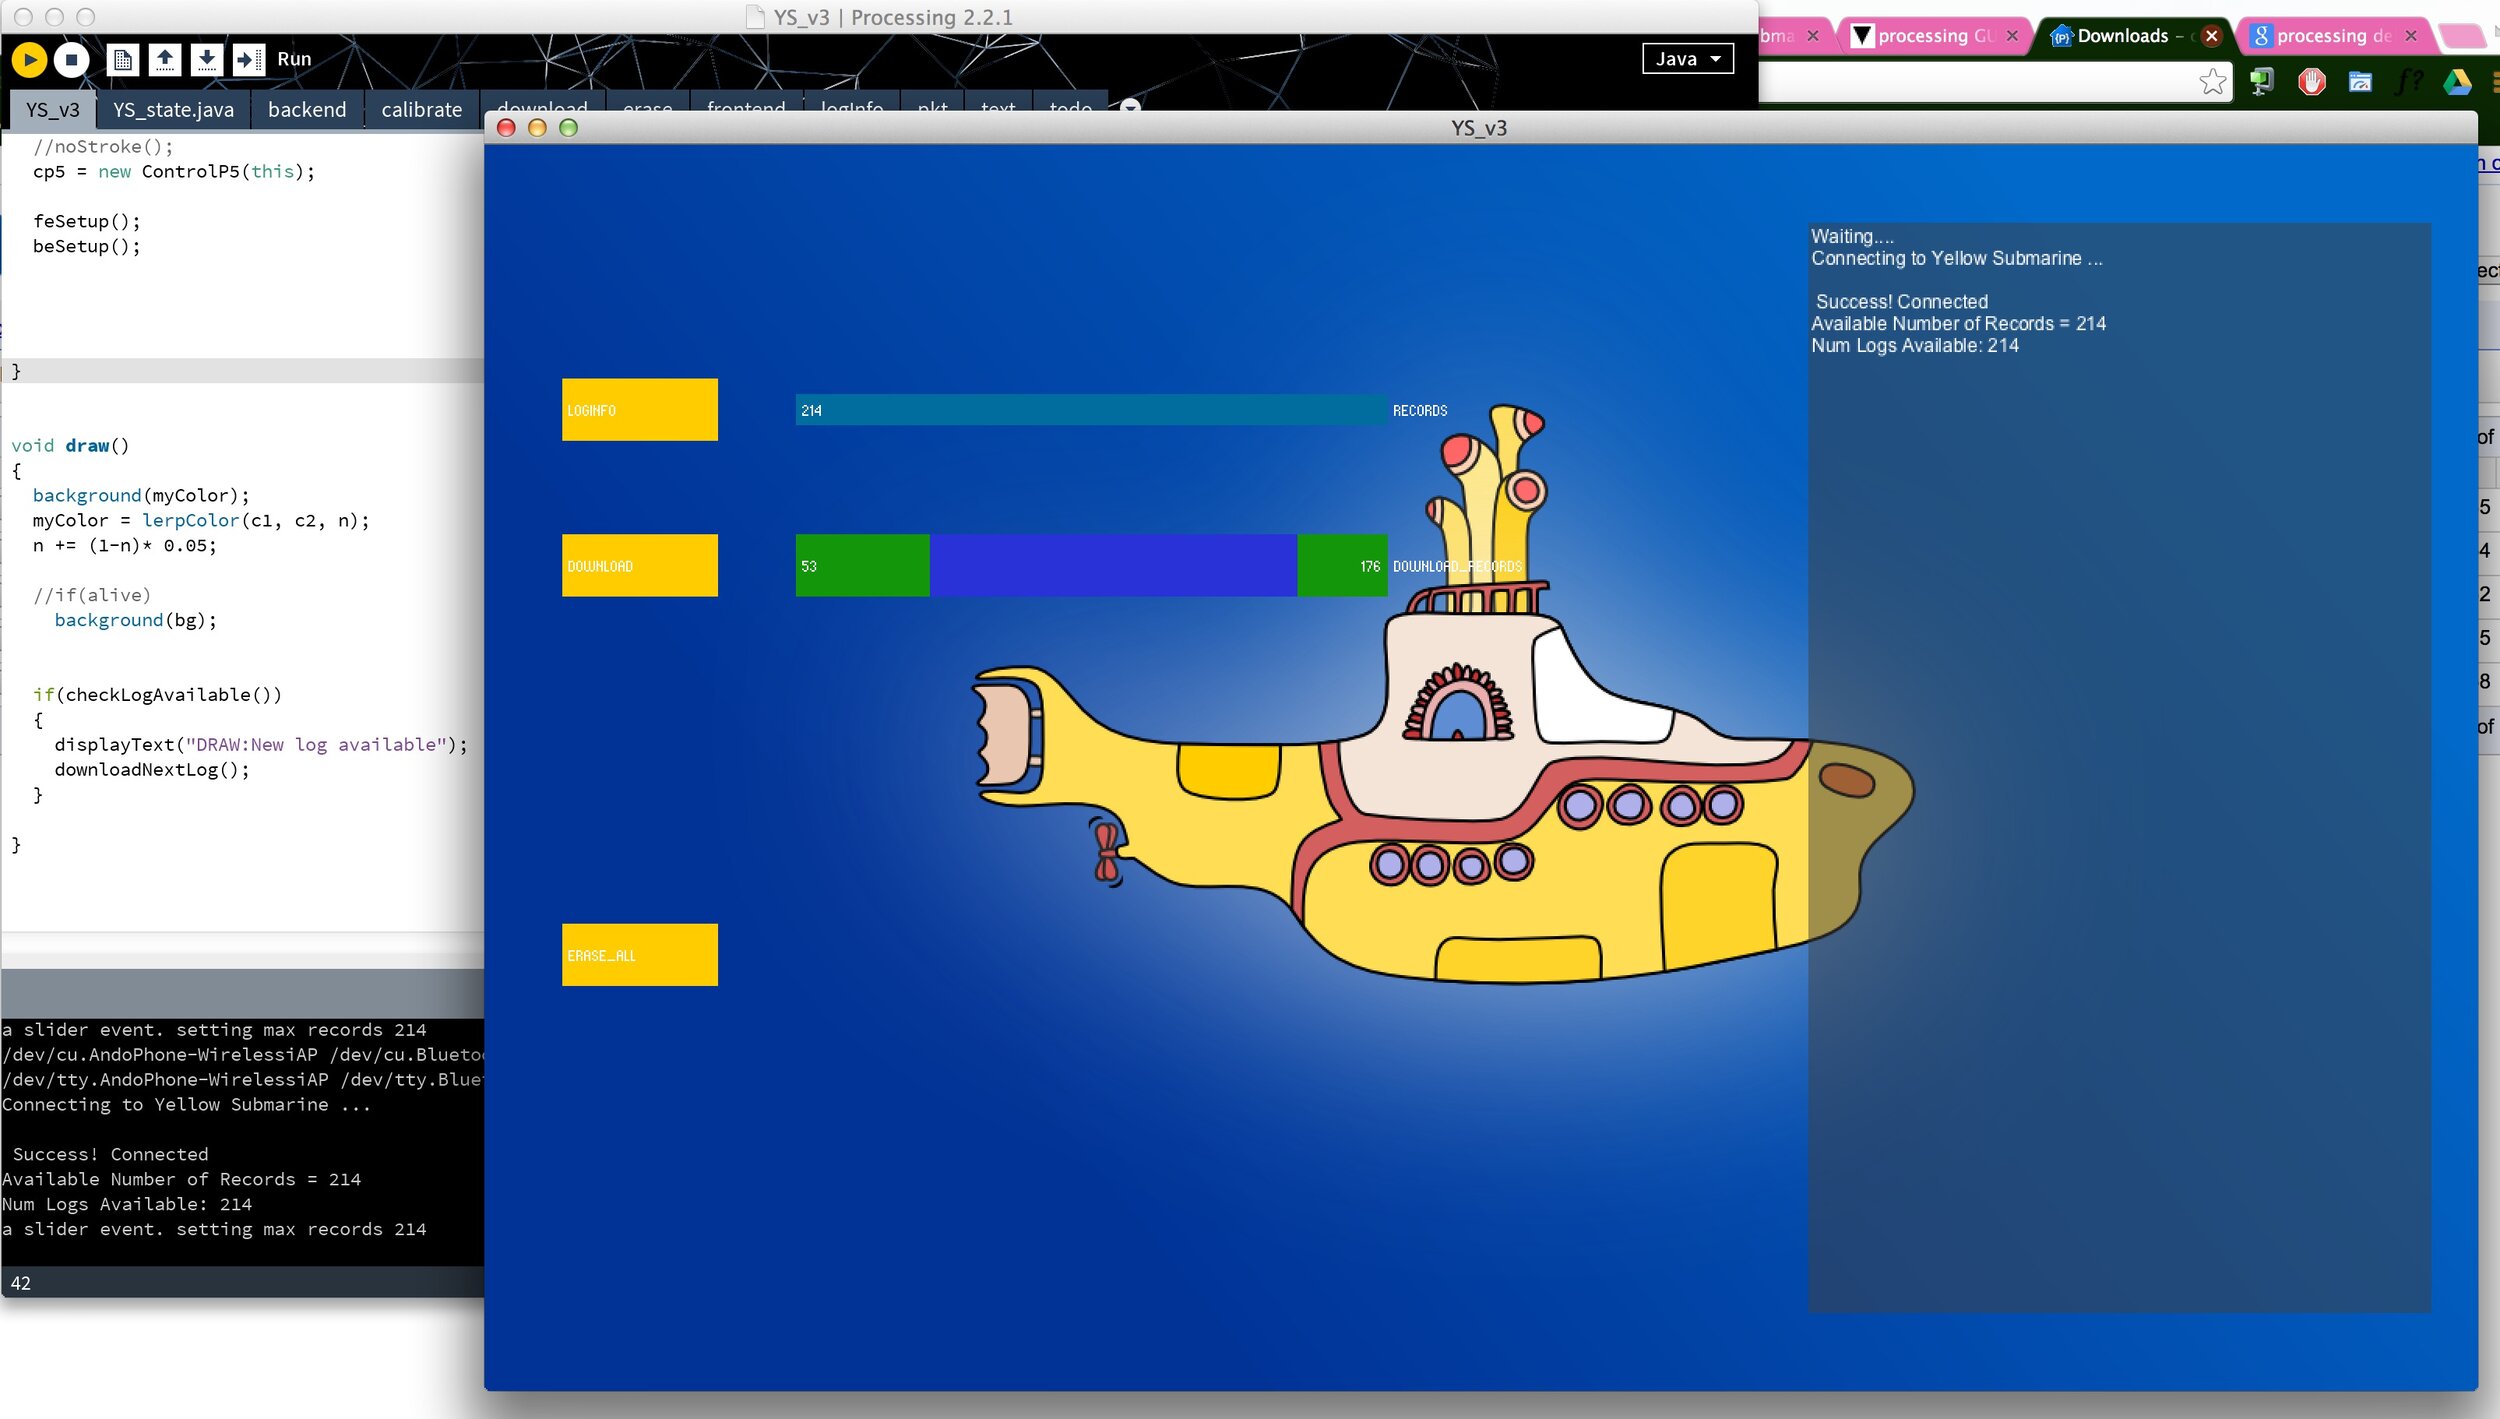The width and height of the screenshot is (2500, 1419).
Task: Export the application with the right-arrow icon
Action: click(x=248, y=60)
